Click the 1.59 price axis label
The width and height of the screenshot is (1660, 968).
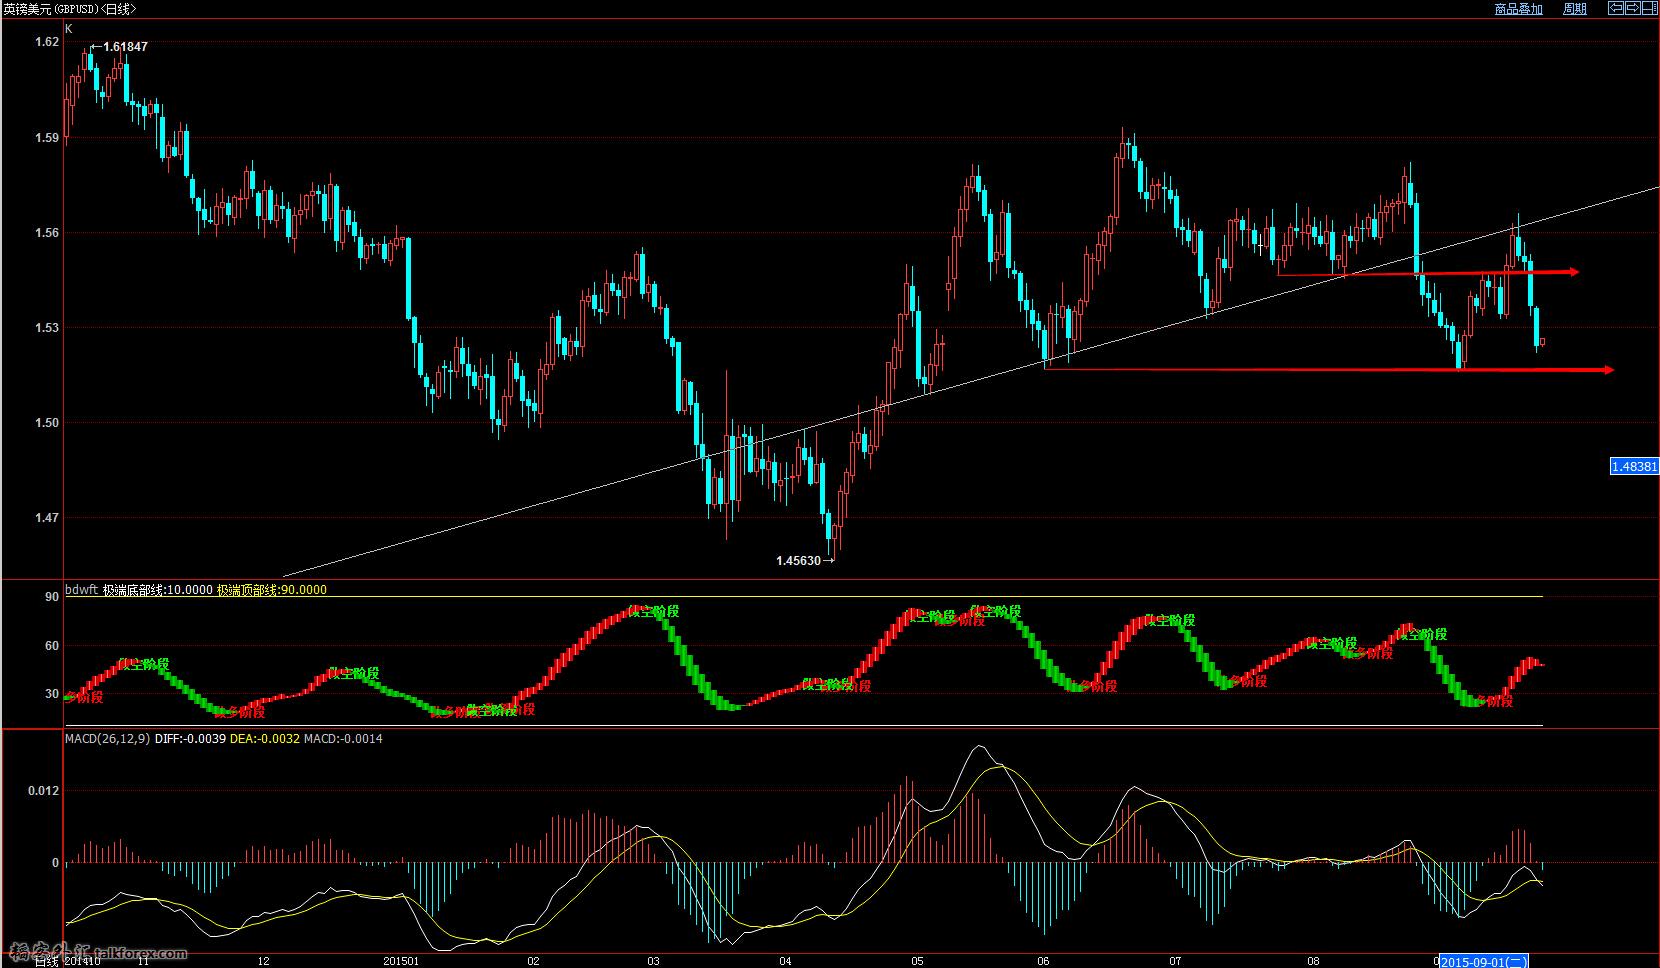tap(46, 137)
